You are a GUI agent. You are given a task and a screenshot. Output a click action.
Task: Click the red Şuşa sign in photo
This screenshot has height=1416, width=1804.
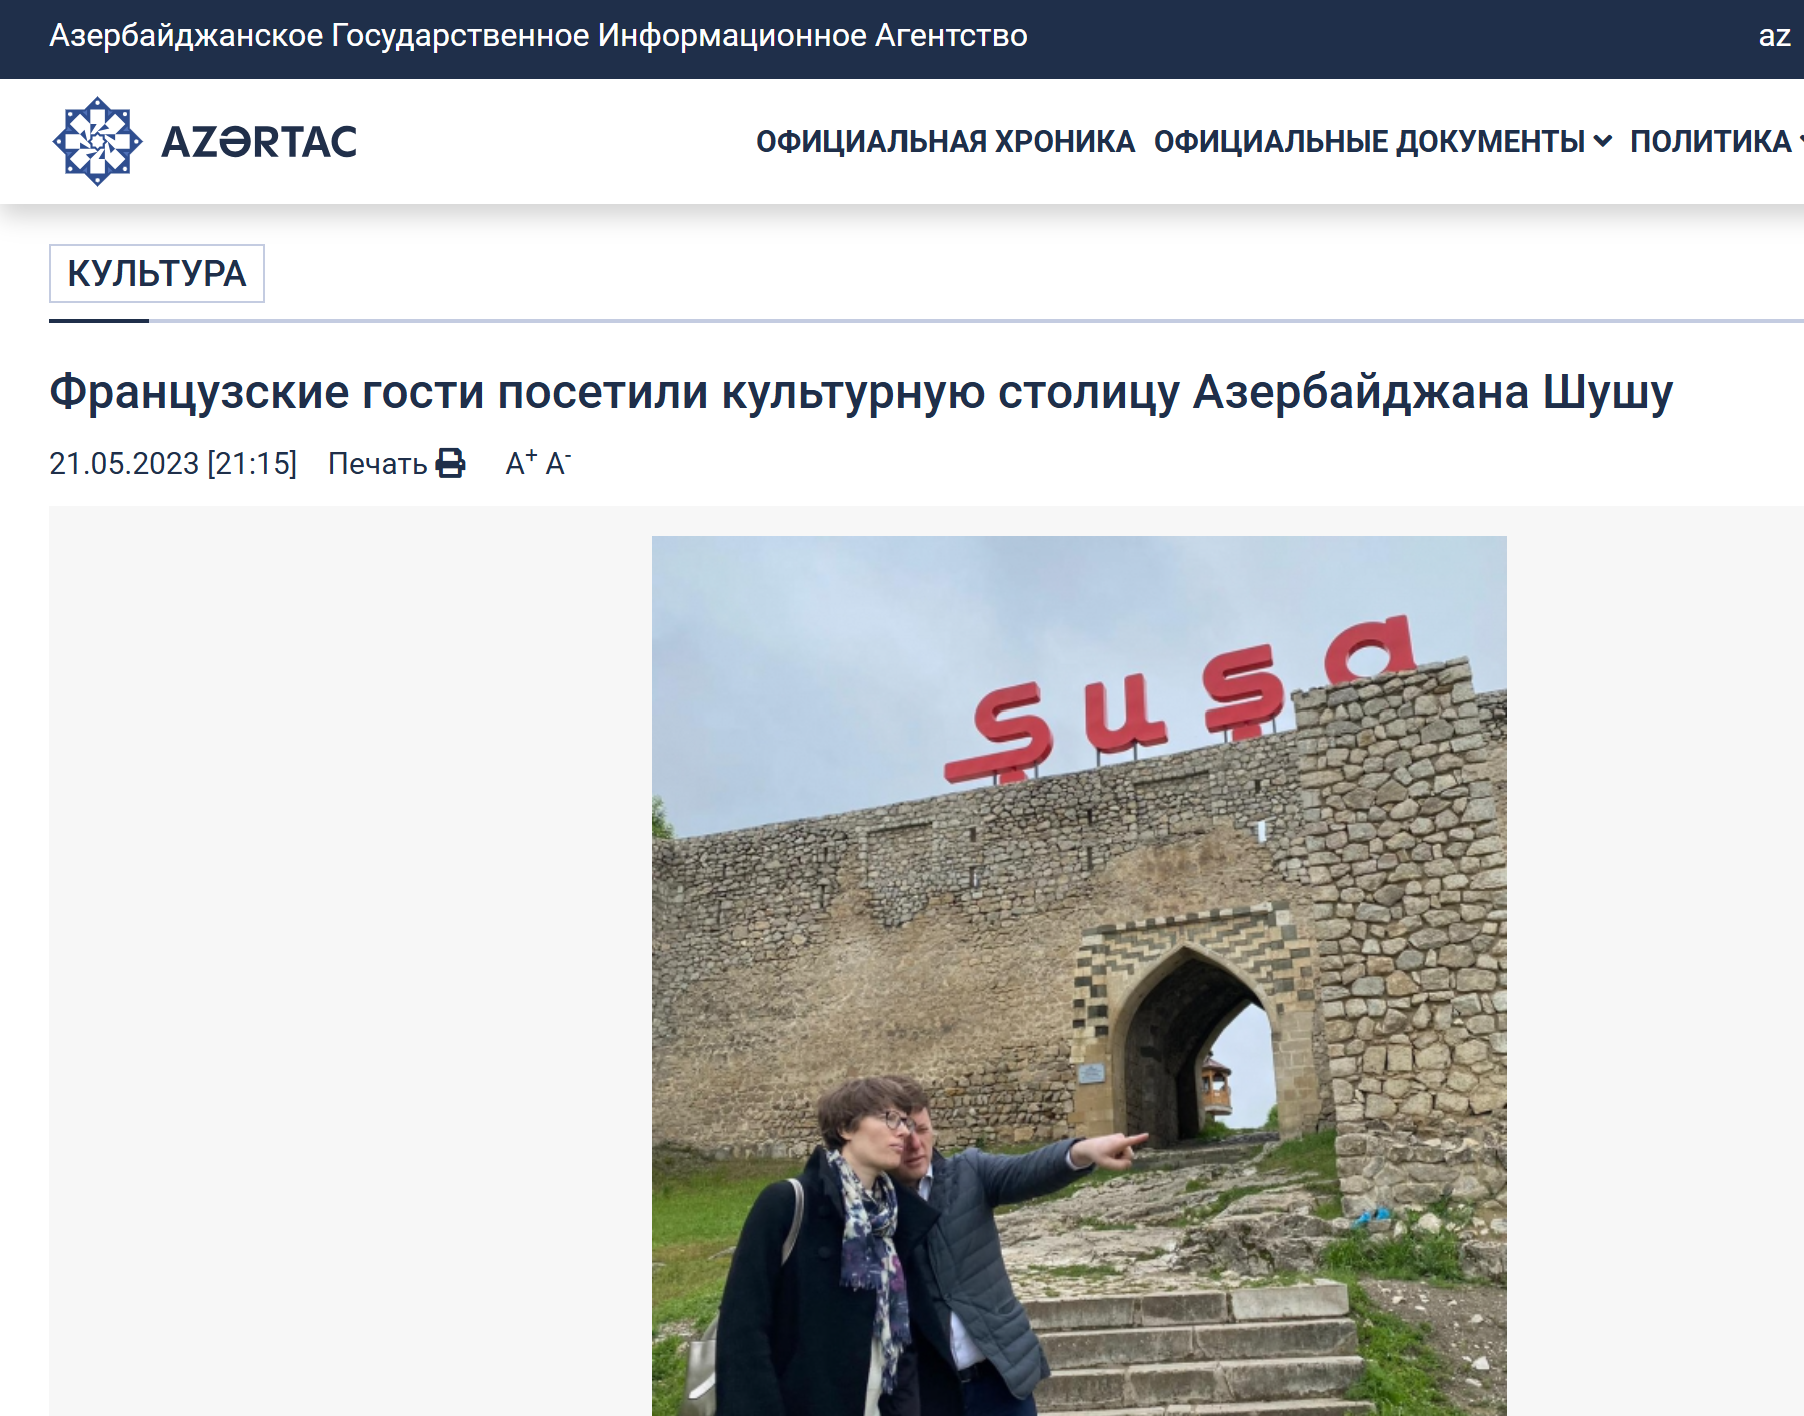point(1180,698)
